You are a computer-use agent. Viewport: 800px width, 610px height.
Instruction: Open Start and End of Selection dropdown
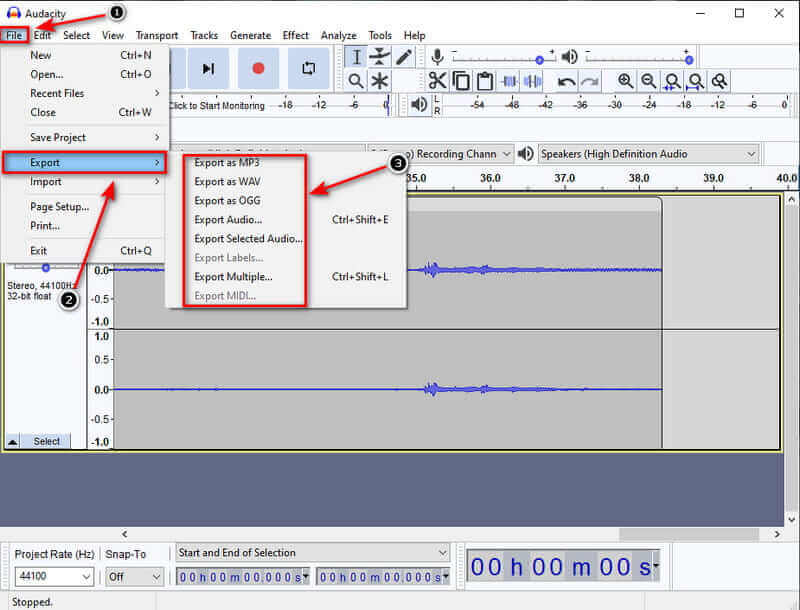click(313, 553)
